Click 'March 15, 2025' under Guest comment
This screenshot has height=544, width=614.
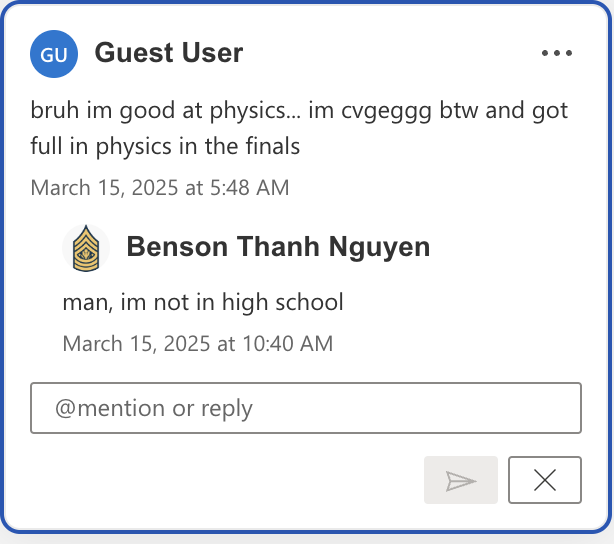(104, 188)
